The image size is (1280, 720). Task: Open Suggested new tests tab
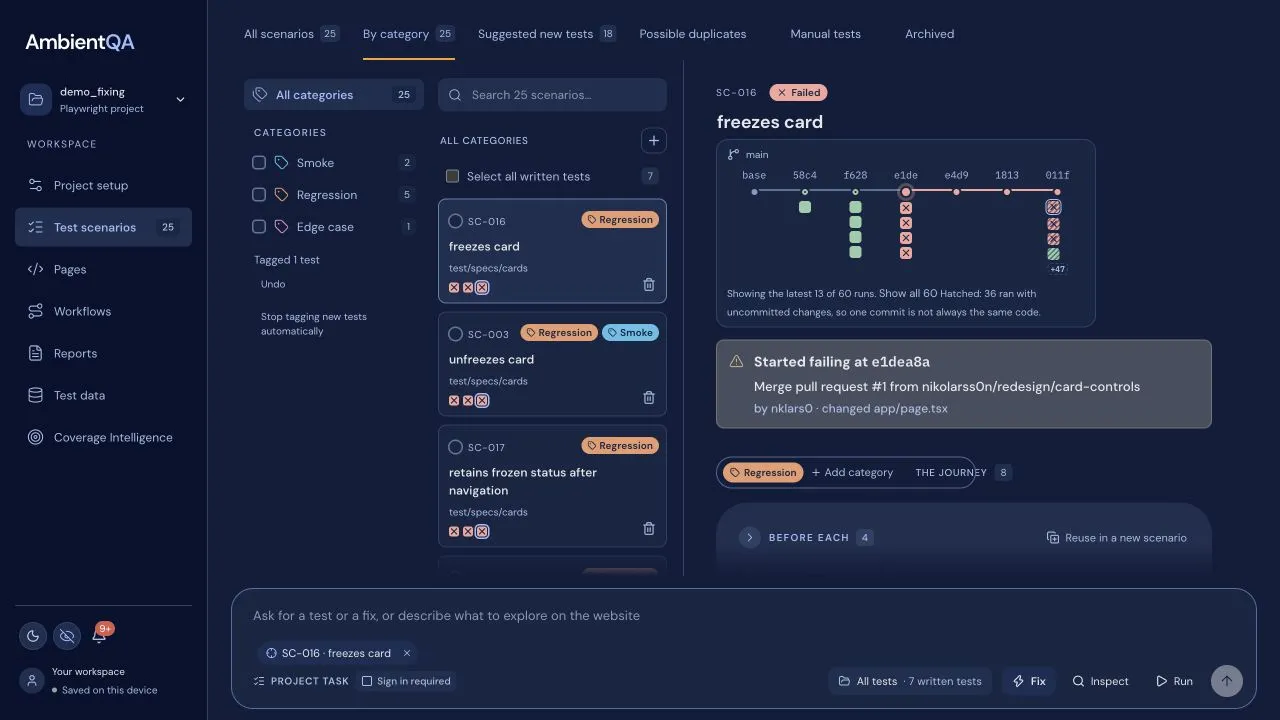(x=546, y=34)
